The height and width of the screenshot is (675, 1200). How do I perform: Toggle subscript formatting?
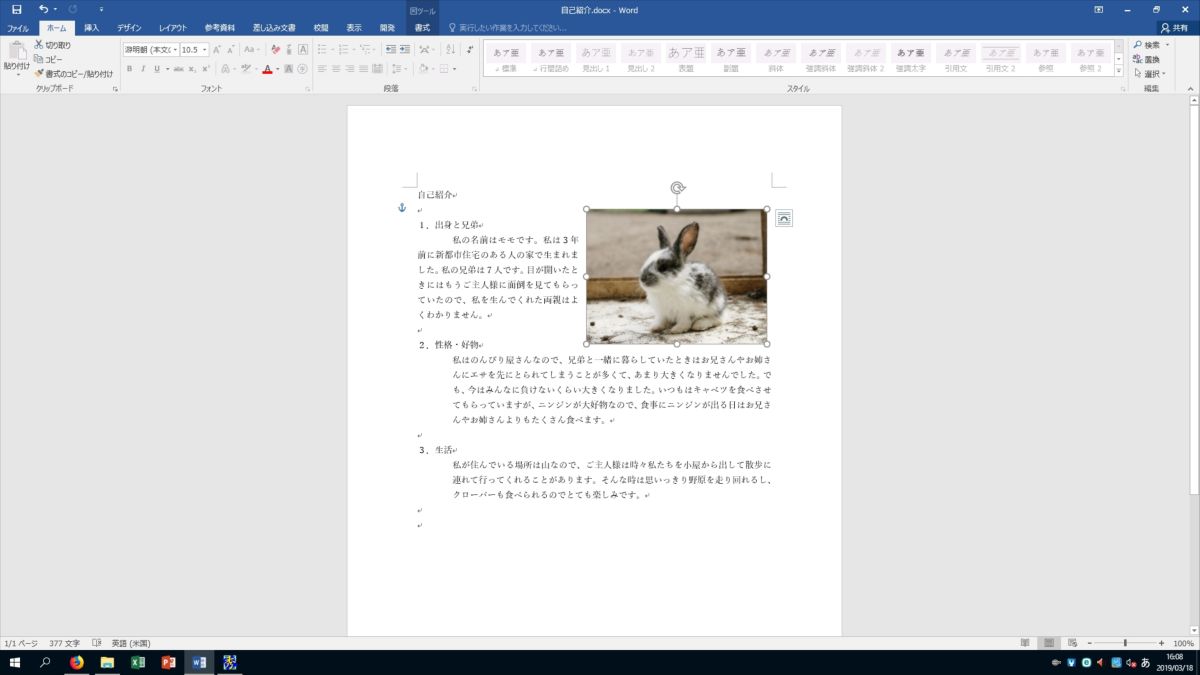click(192, 69)
